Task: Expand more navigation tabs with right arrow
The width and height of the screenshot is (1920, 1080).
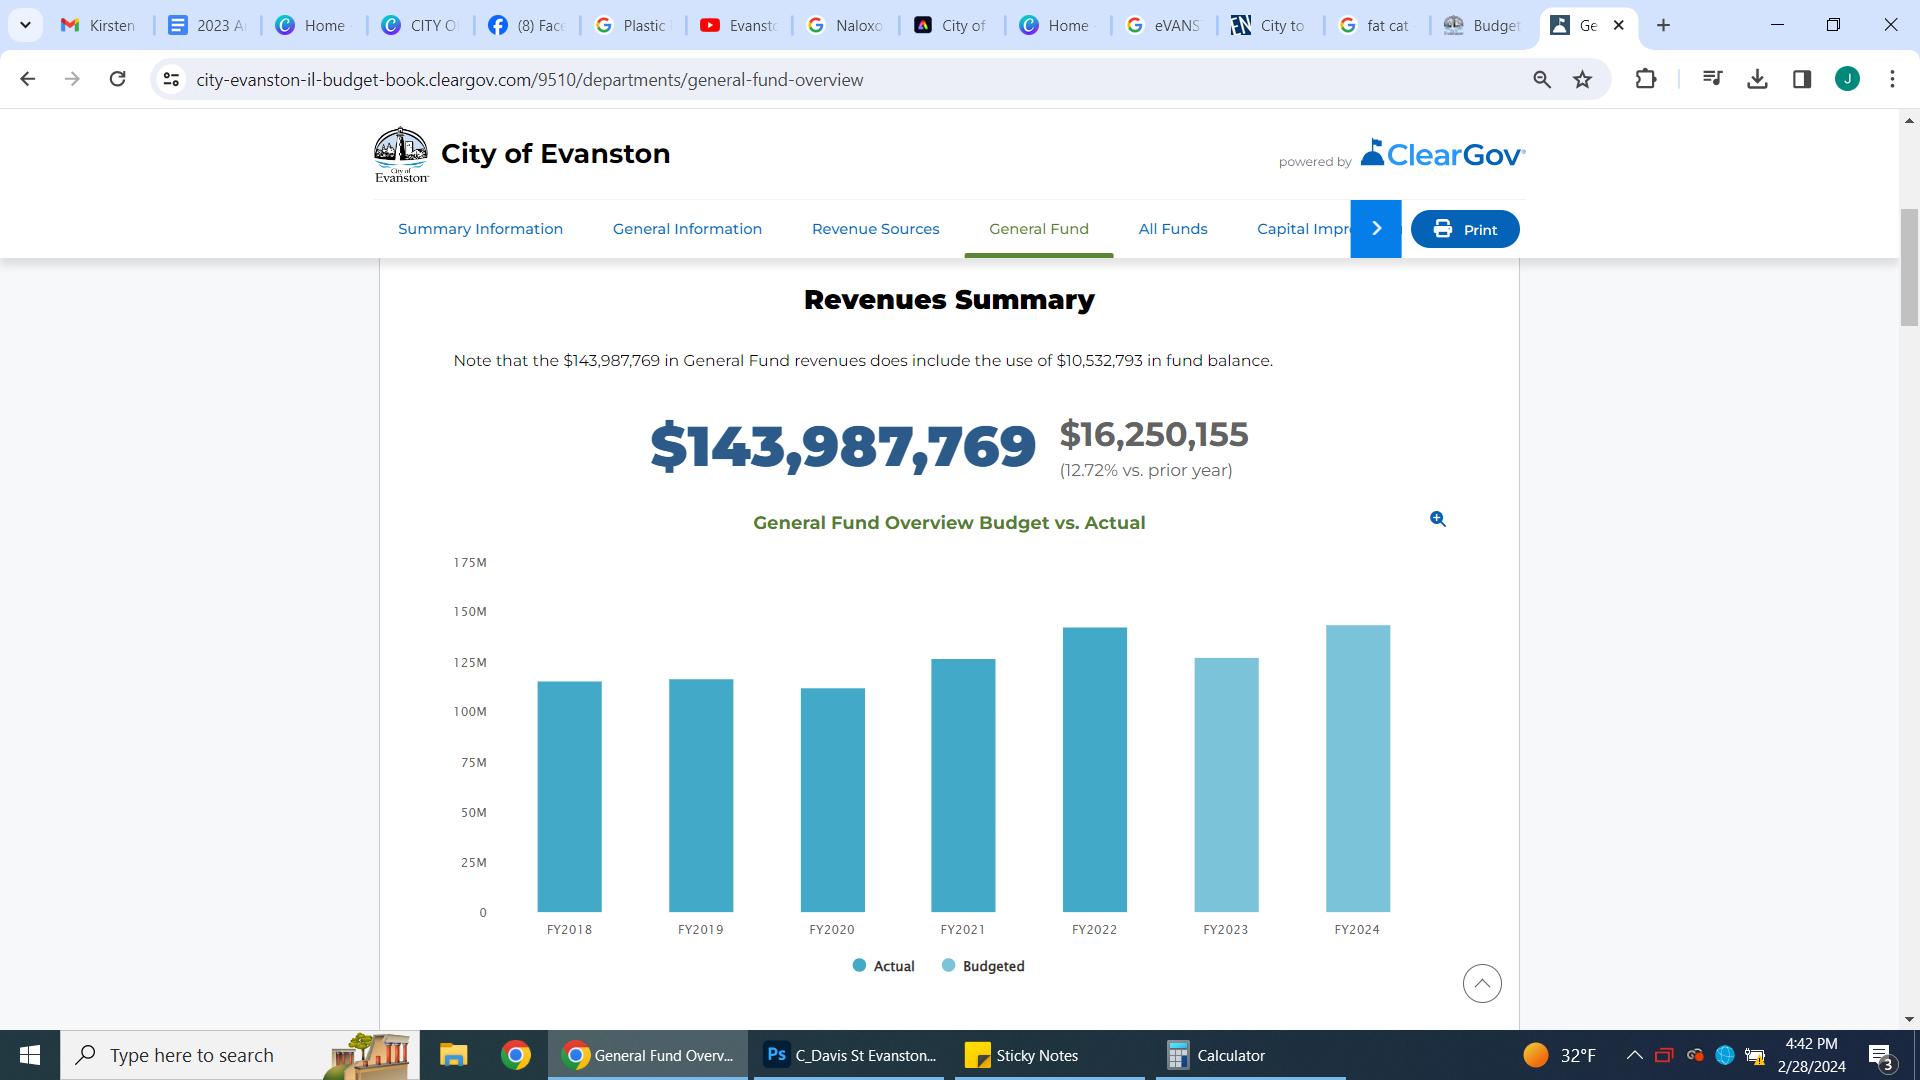Action: [x=1375, y=229]
